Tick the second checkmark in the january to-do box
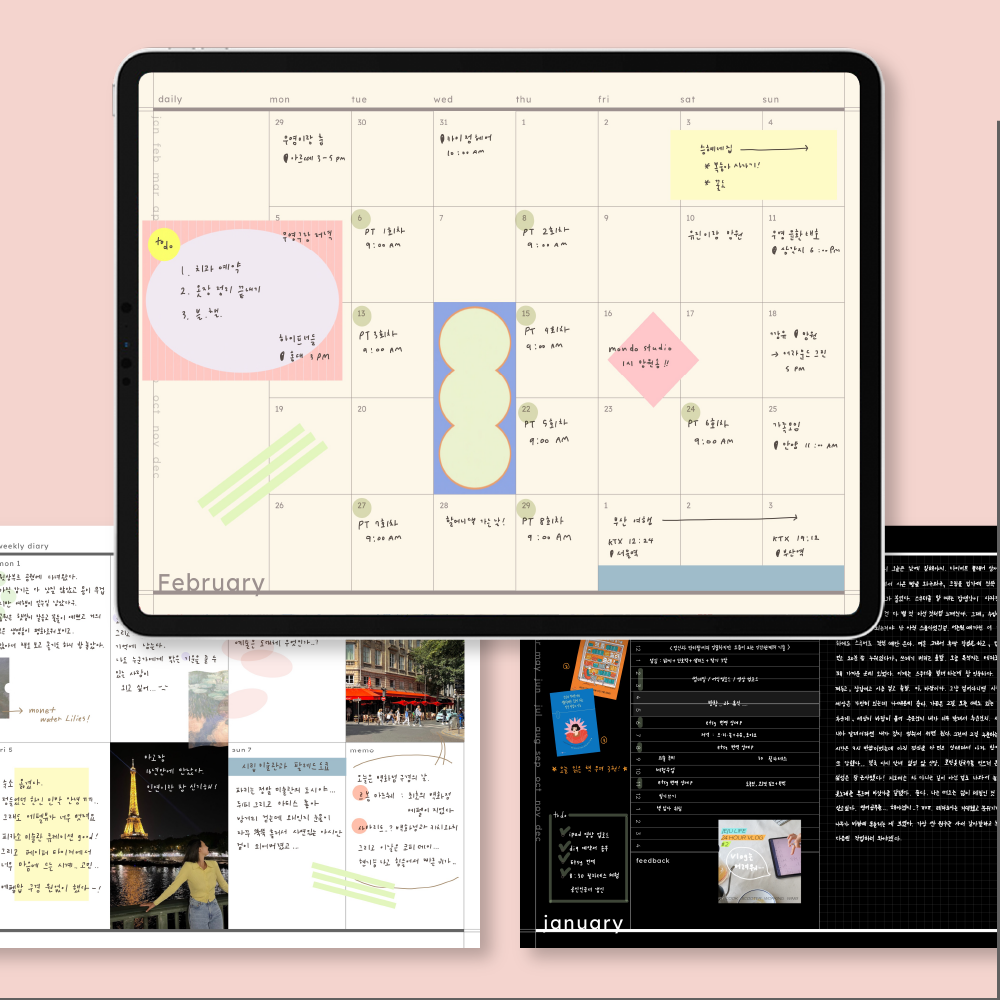This screenshot has height=1000, width=1000. coord(563,848)
